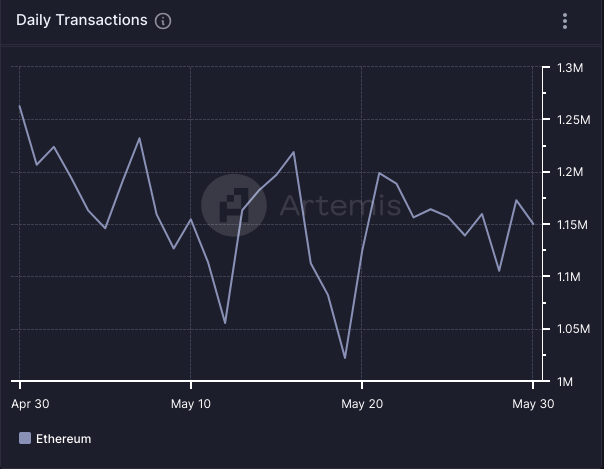The width and height of the screenshot is (604, 469).
Task: Click the May 20 x-axis label
Action: [x=362, y=404]
